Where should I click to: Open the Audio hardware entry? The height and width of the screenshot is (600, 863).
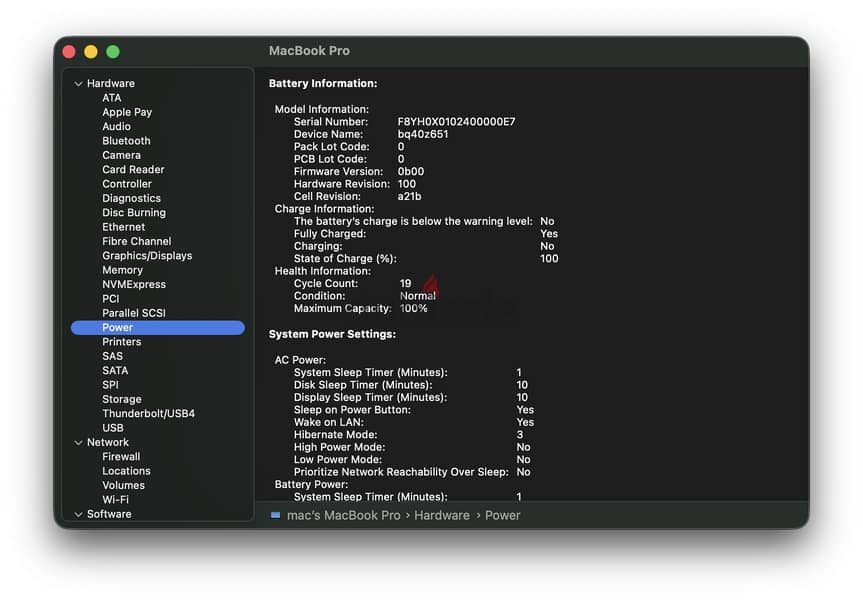117,127
